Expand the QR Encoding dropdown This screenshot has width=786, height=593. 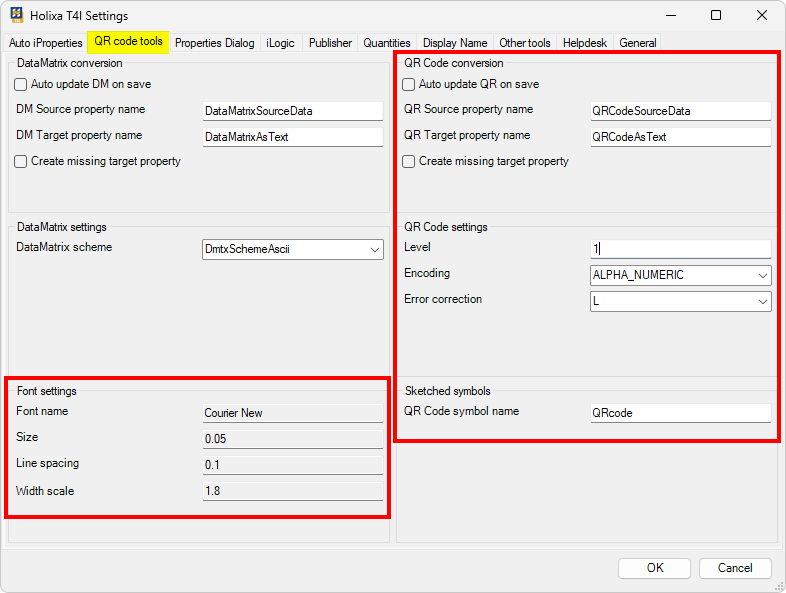[x=680, y=275]
